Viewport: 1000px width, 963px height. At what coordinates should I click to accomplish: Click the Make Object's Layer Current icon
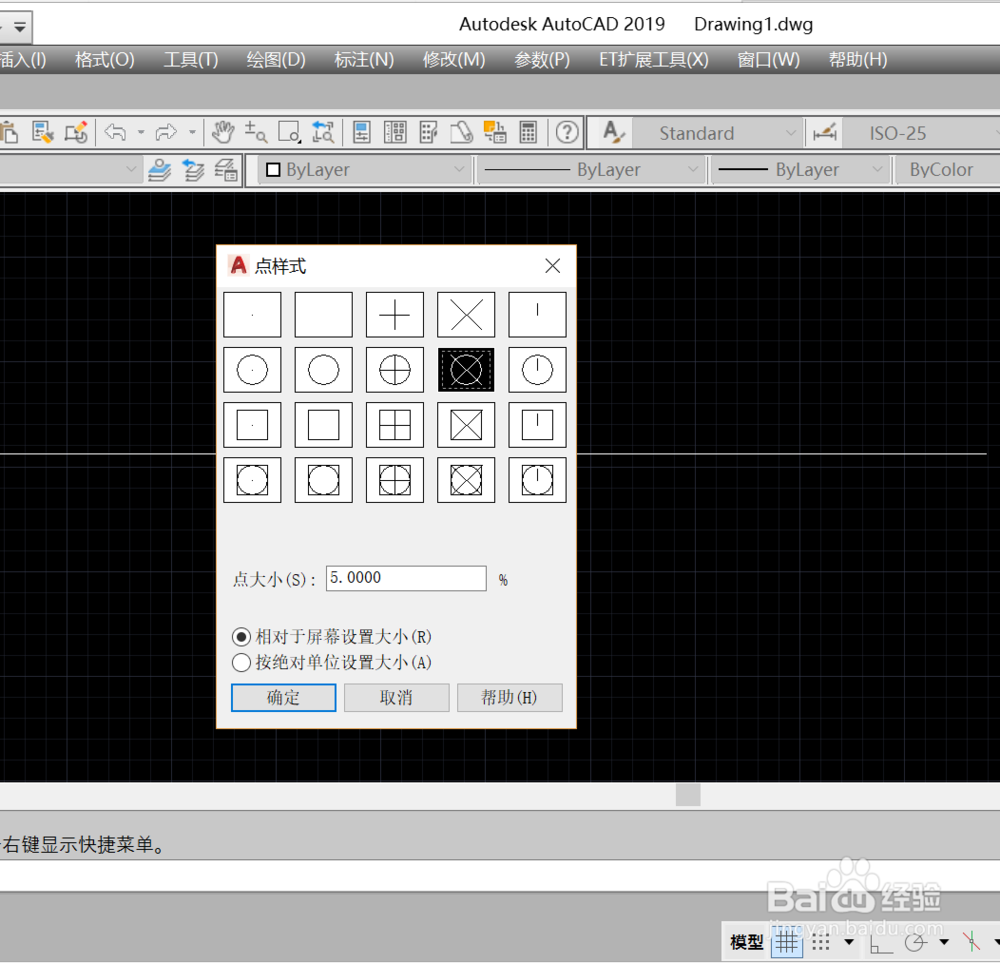[x=159, y=170]
